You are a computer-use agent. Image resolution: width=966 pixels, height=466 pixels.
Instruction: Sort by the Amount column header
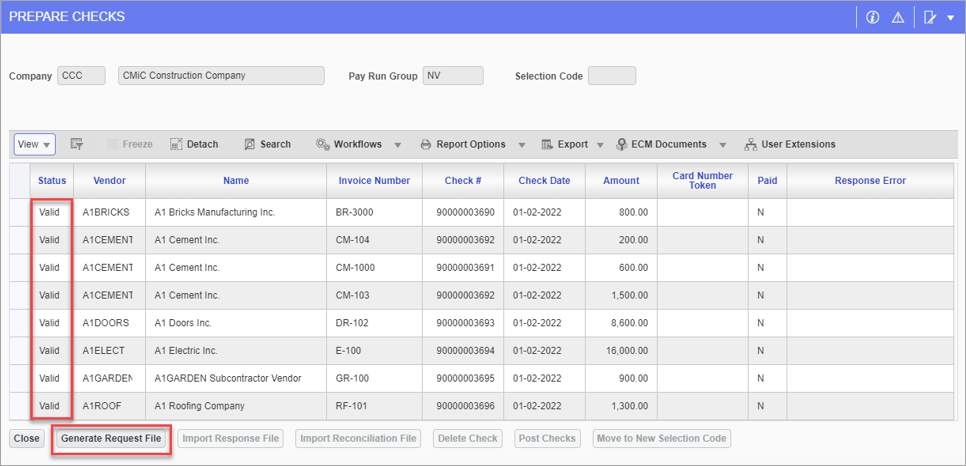[x=621, y=181]
